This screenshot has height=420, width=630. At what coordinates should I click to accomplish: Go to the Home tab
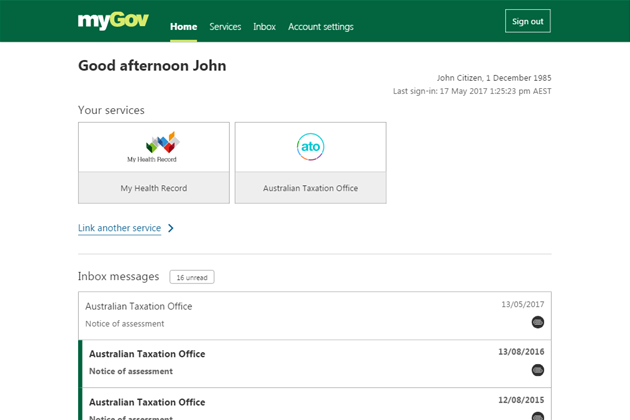pyautogui.click(x=183, y=27)
